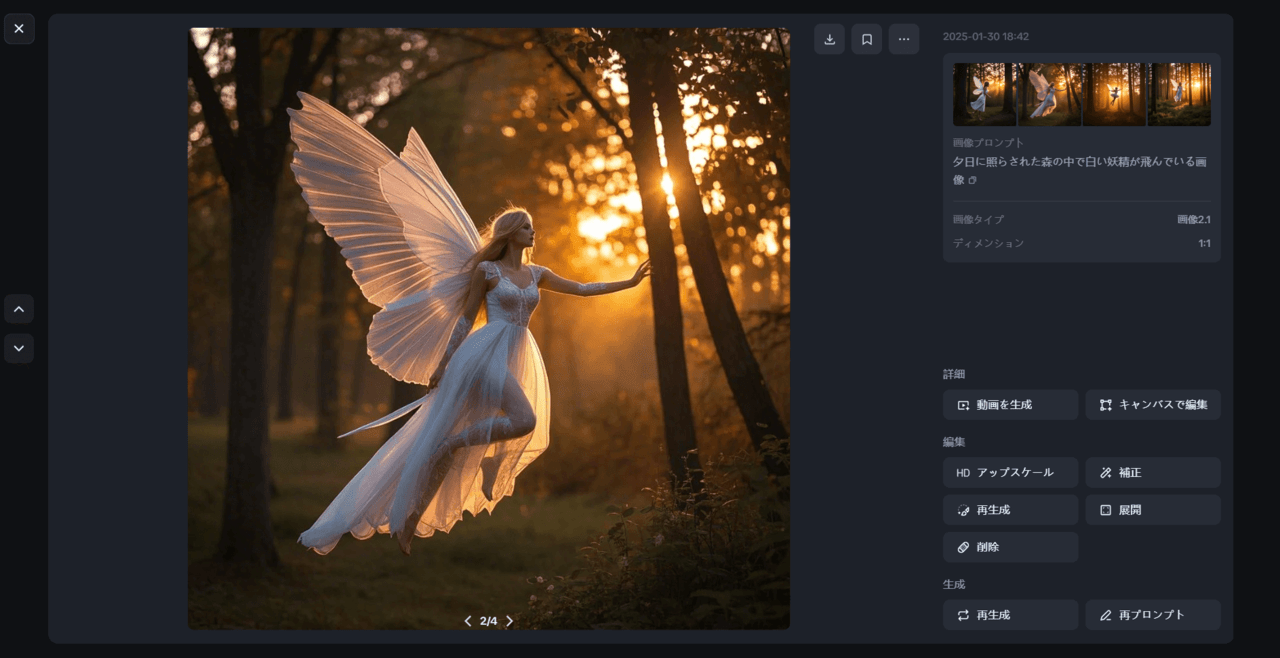Show next image using right arrow by 2/4

(509, 621)
